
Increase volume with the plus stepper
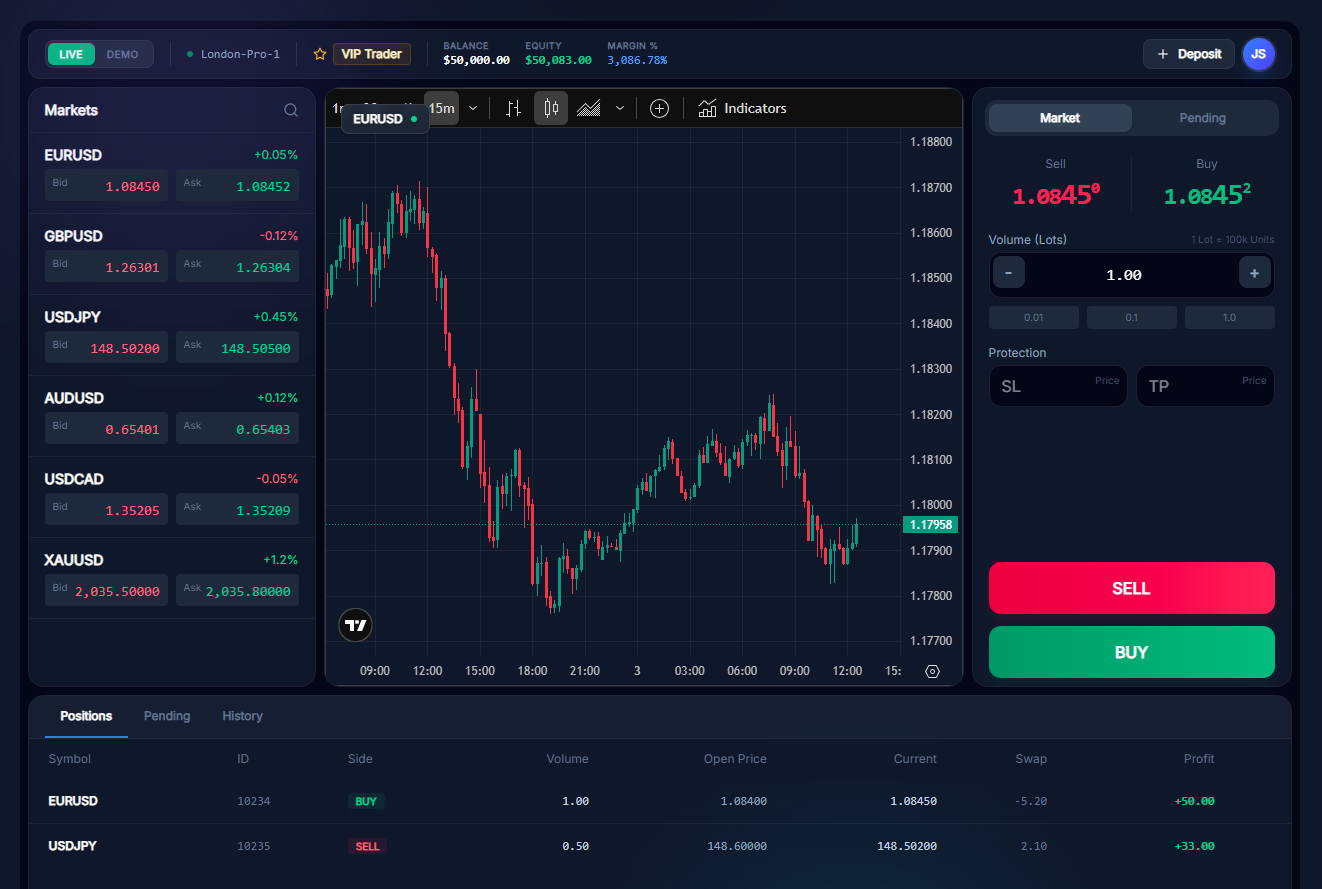1254,272
